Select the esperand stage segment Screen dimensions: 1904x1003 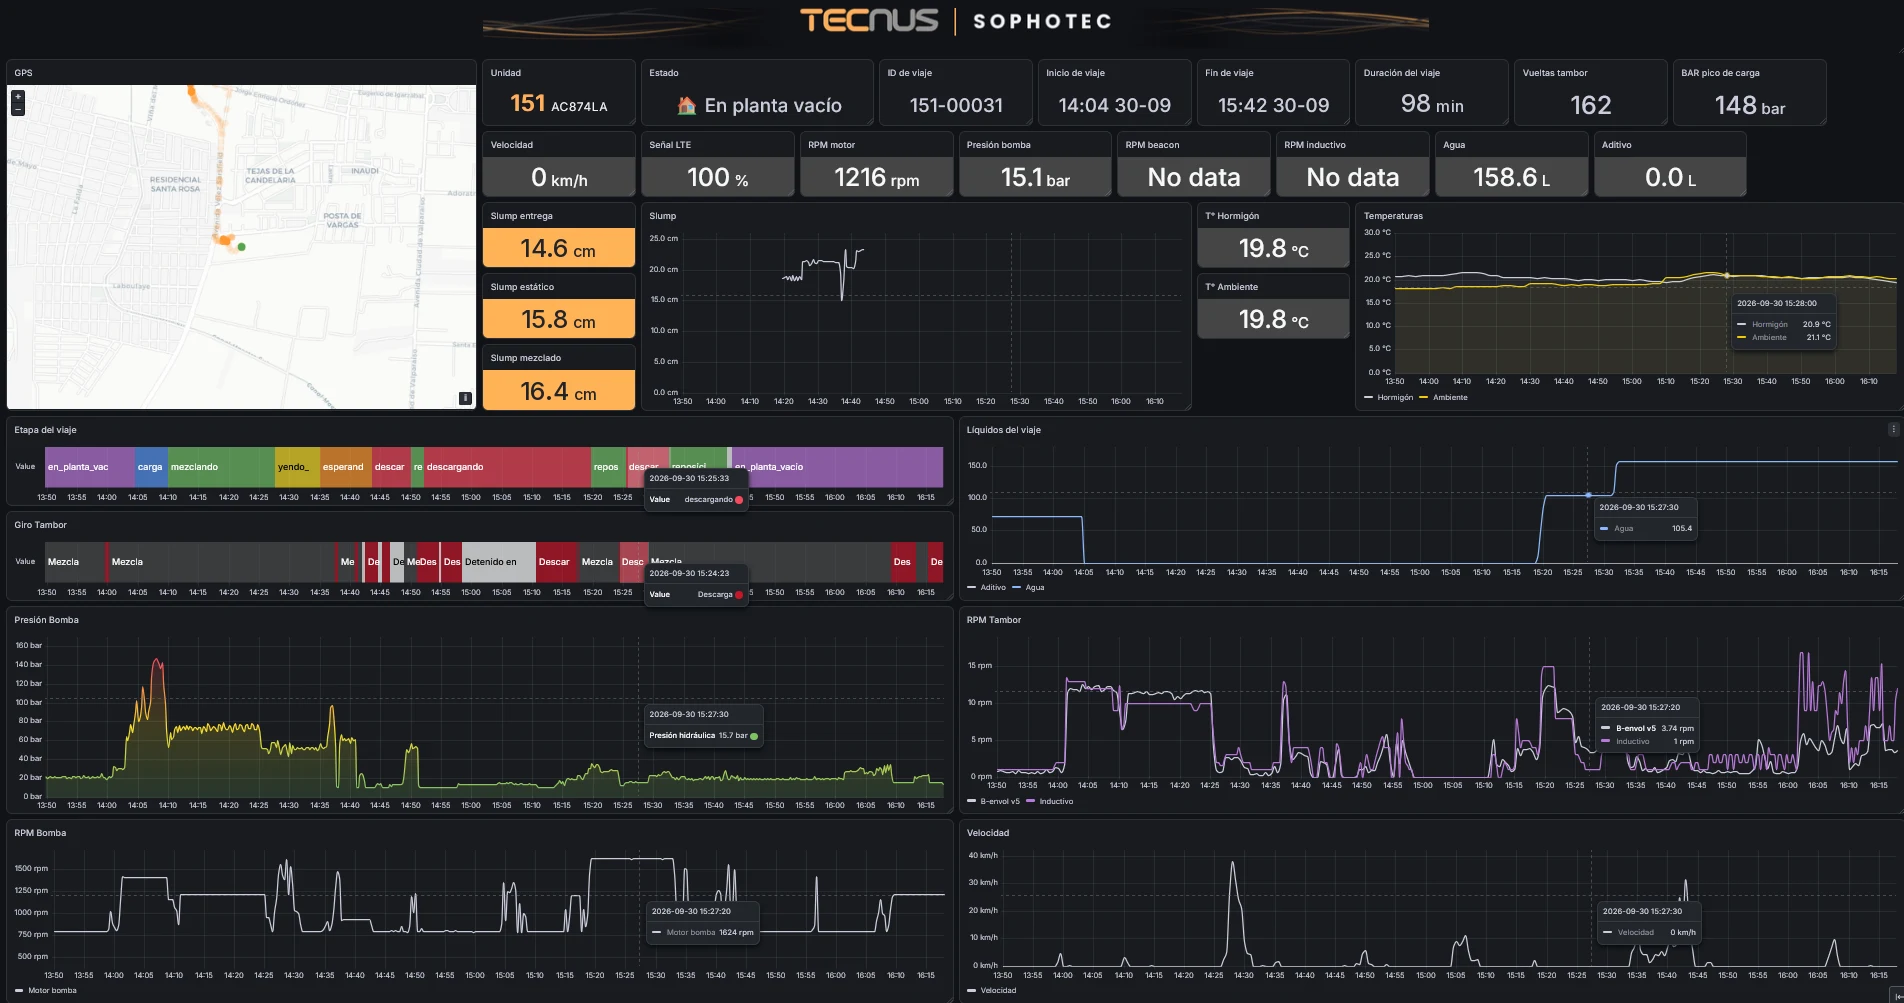coord(346,467)
